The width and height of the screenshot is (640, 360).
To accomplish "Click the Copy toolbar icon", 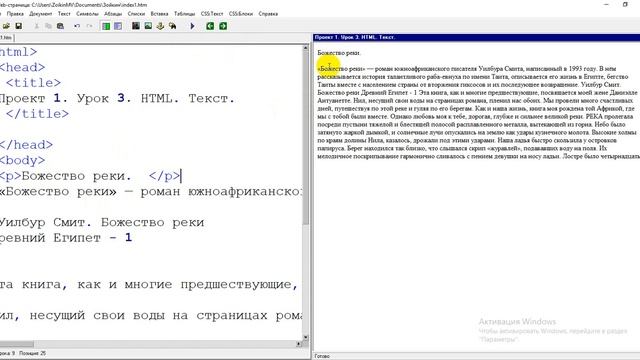I will click(x=48, y=26).
